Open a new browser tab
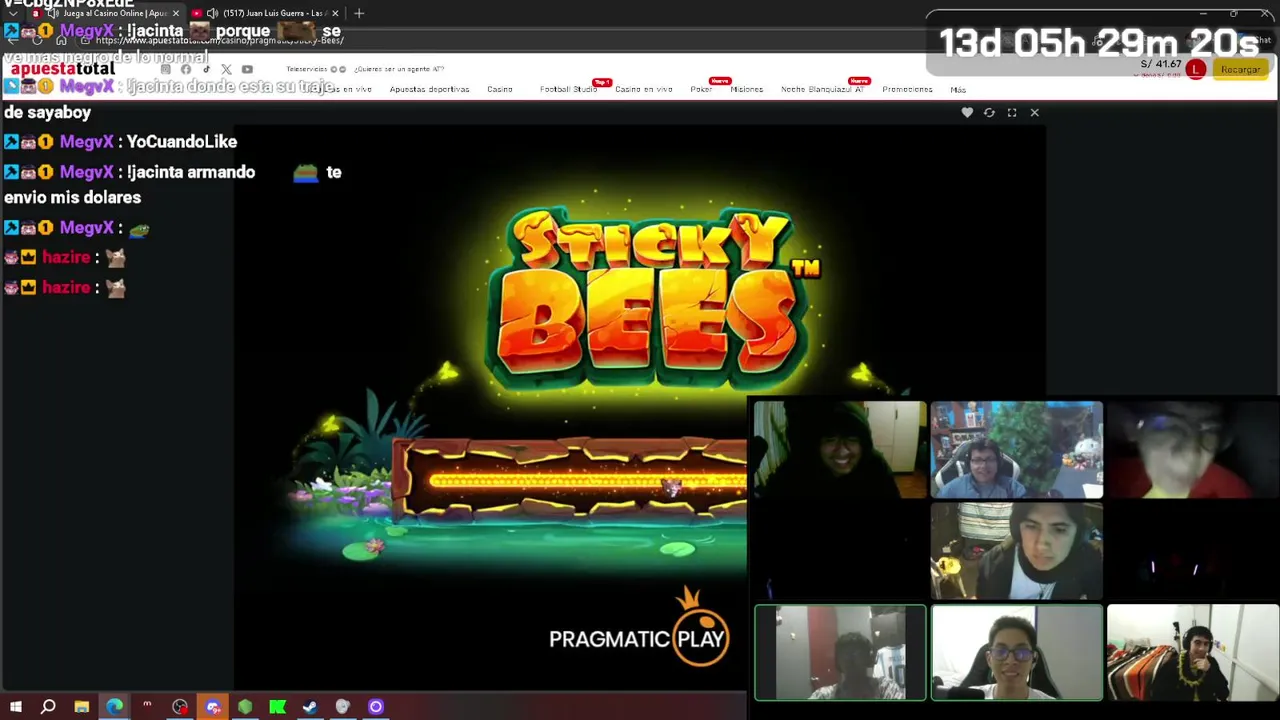1280x720 pixels. click(359, 13)
